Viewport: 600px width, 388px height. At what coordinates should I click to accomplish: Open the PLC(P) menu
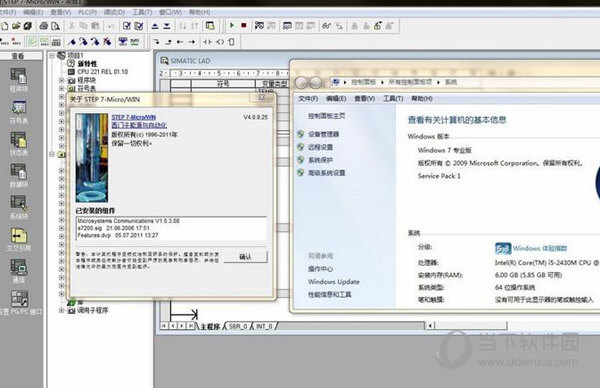click(x=87, y=12)
